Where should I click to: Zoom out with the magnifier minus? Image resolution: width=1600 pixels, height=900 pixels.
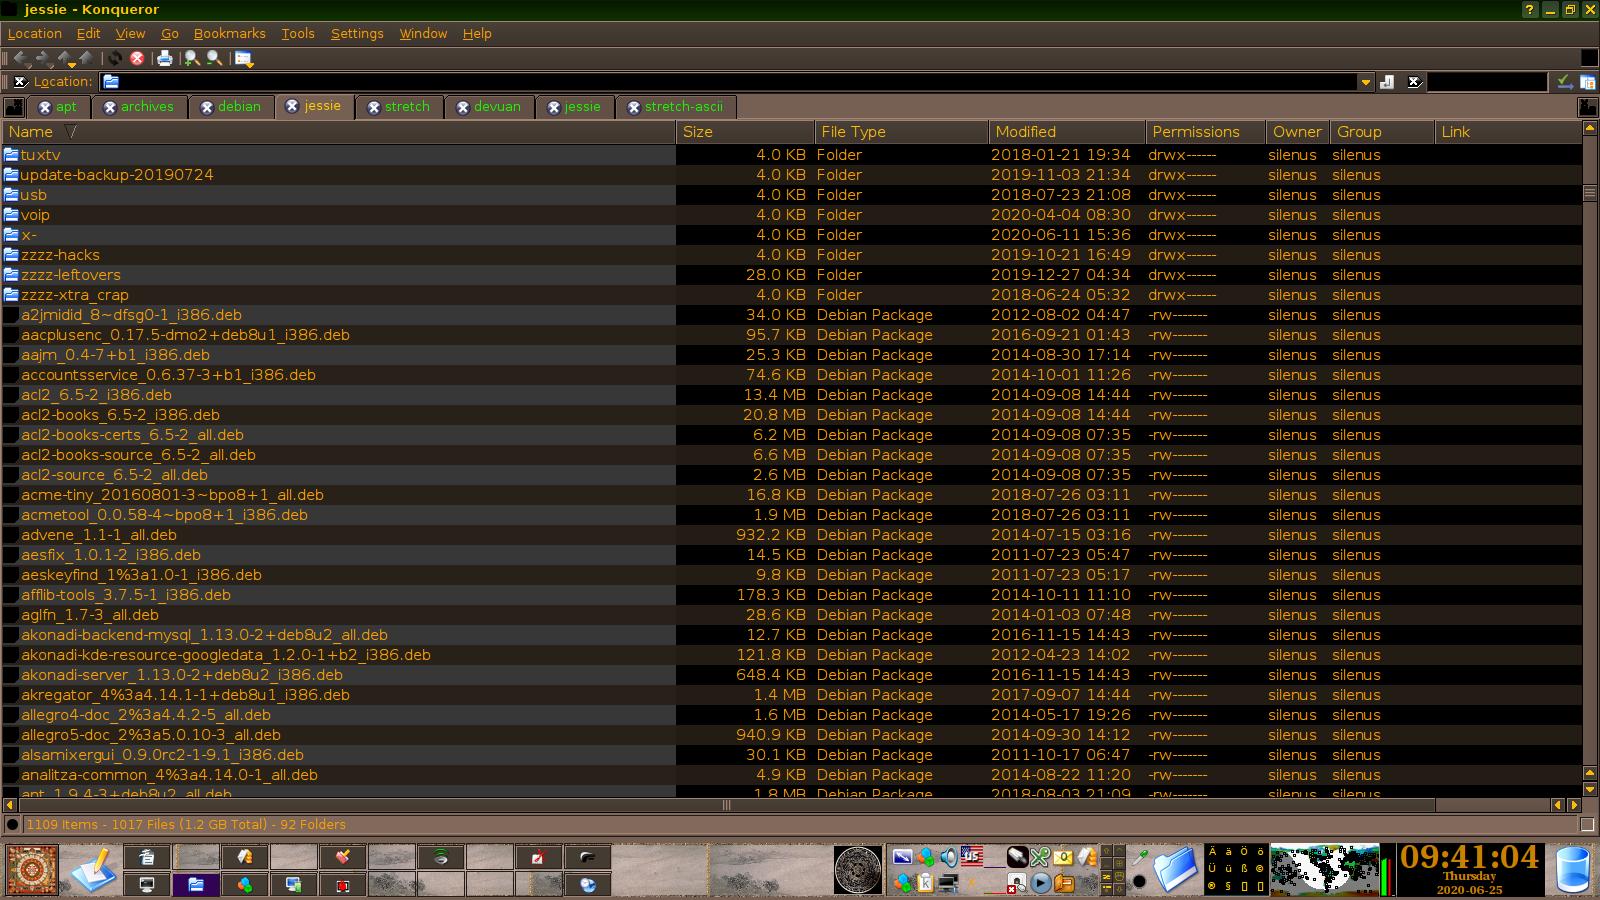[x=214, y=59]
